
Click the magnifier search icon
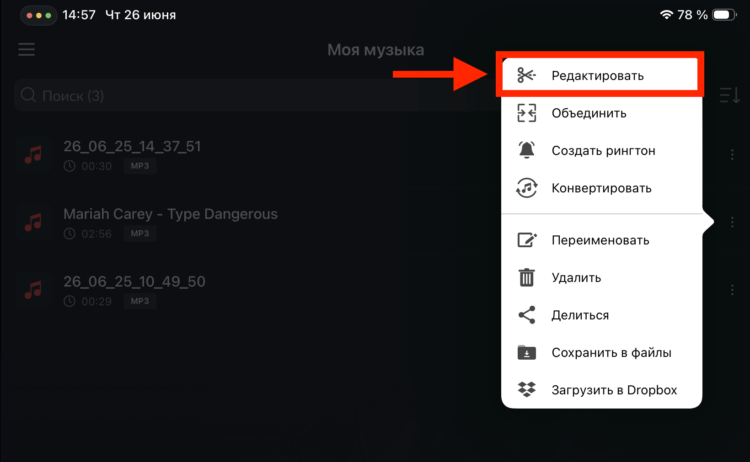click(28, 95)
